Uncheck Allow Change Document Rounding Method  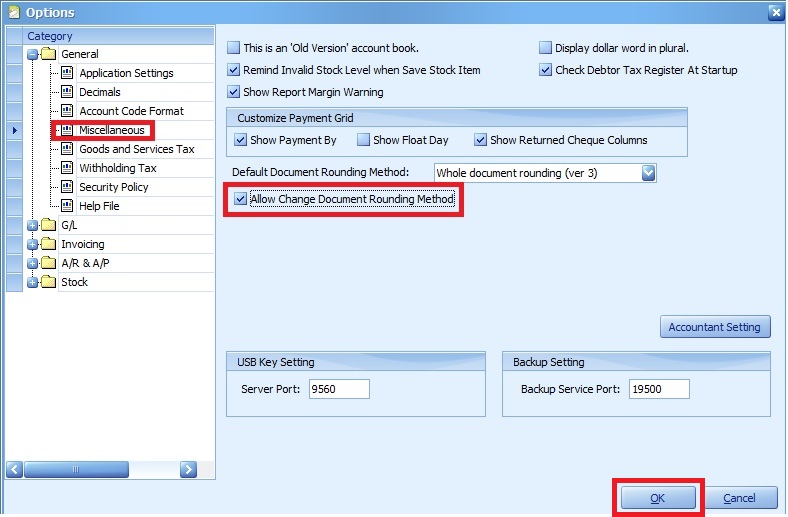pyautogui.click(x=240, y=200)
